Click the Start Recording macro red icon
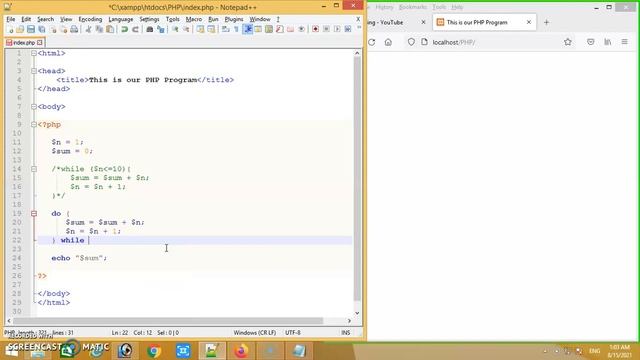 316,29
